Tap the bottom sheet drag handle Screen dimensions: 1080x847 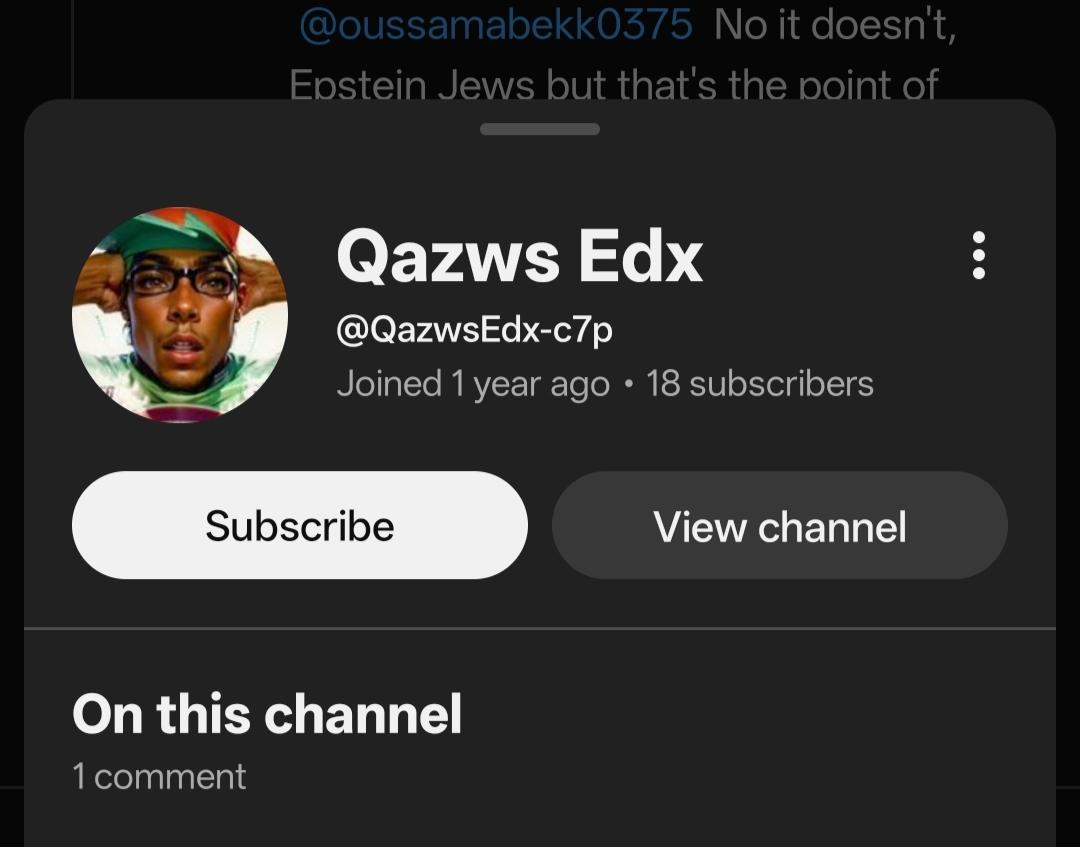point(539,129)
